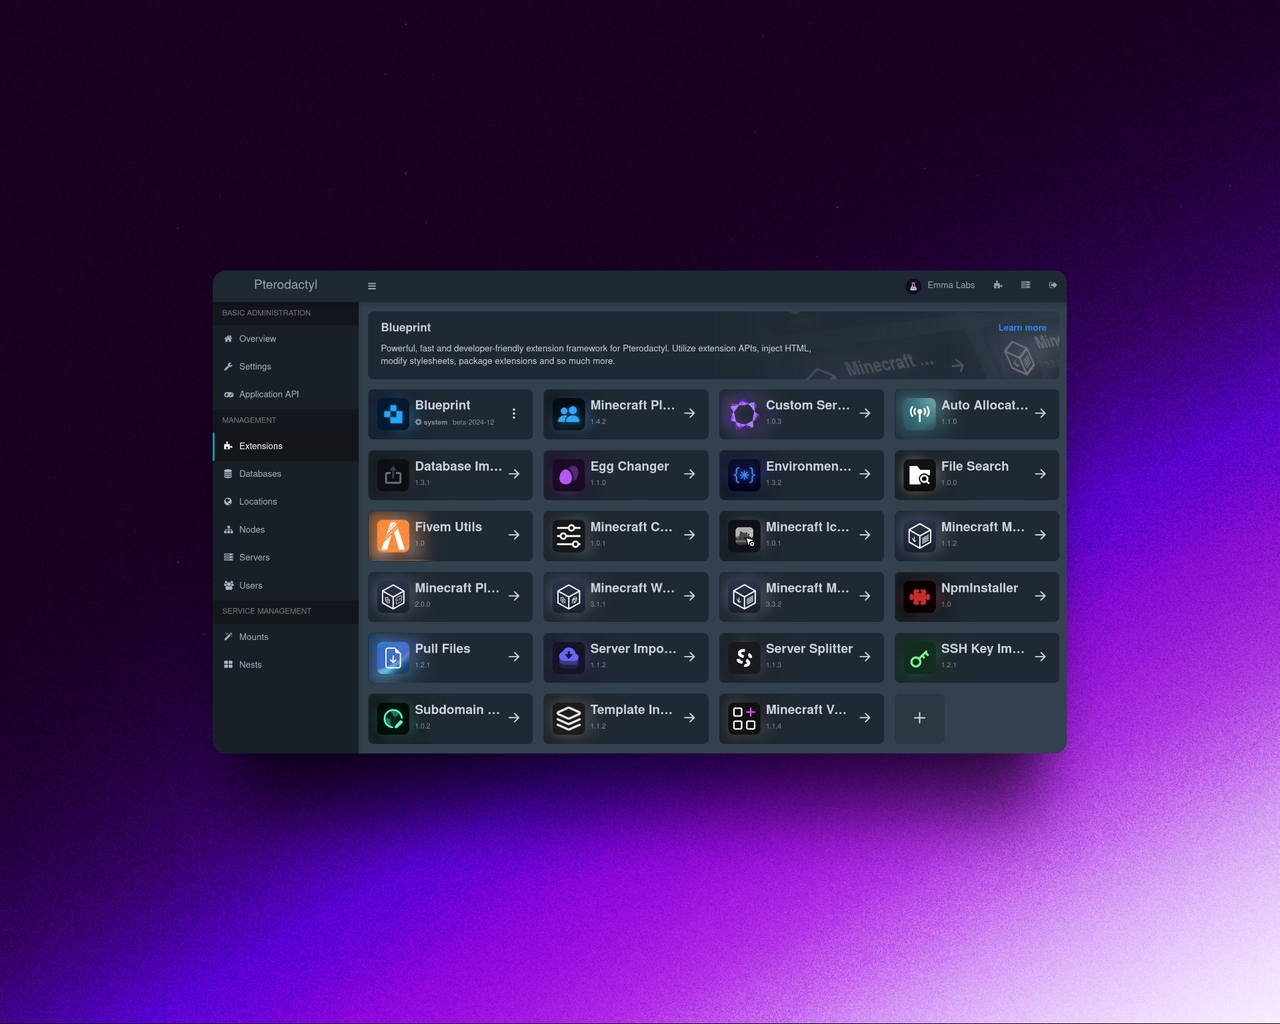Click the logout icon in the top bar
This screenshot has height=1024, width=1280.
[x=1053, y=285]
